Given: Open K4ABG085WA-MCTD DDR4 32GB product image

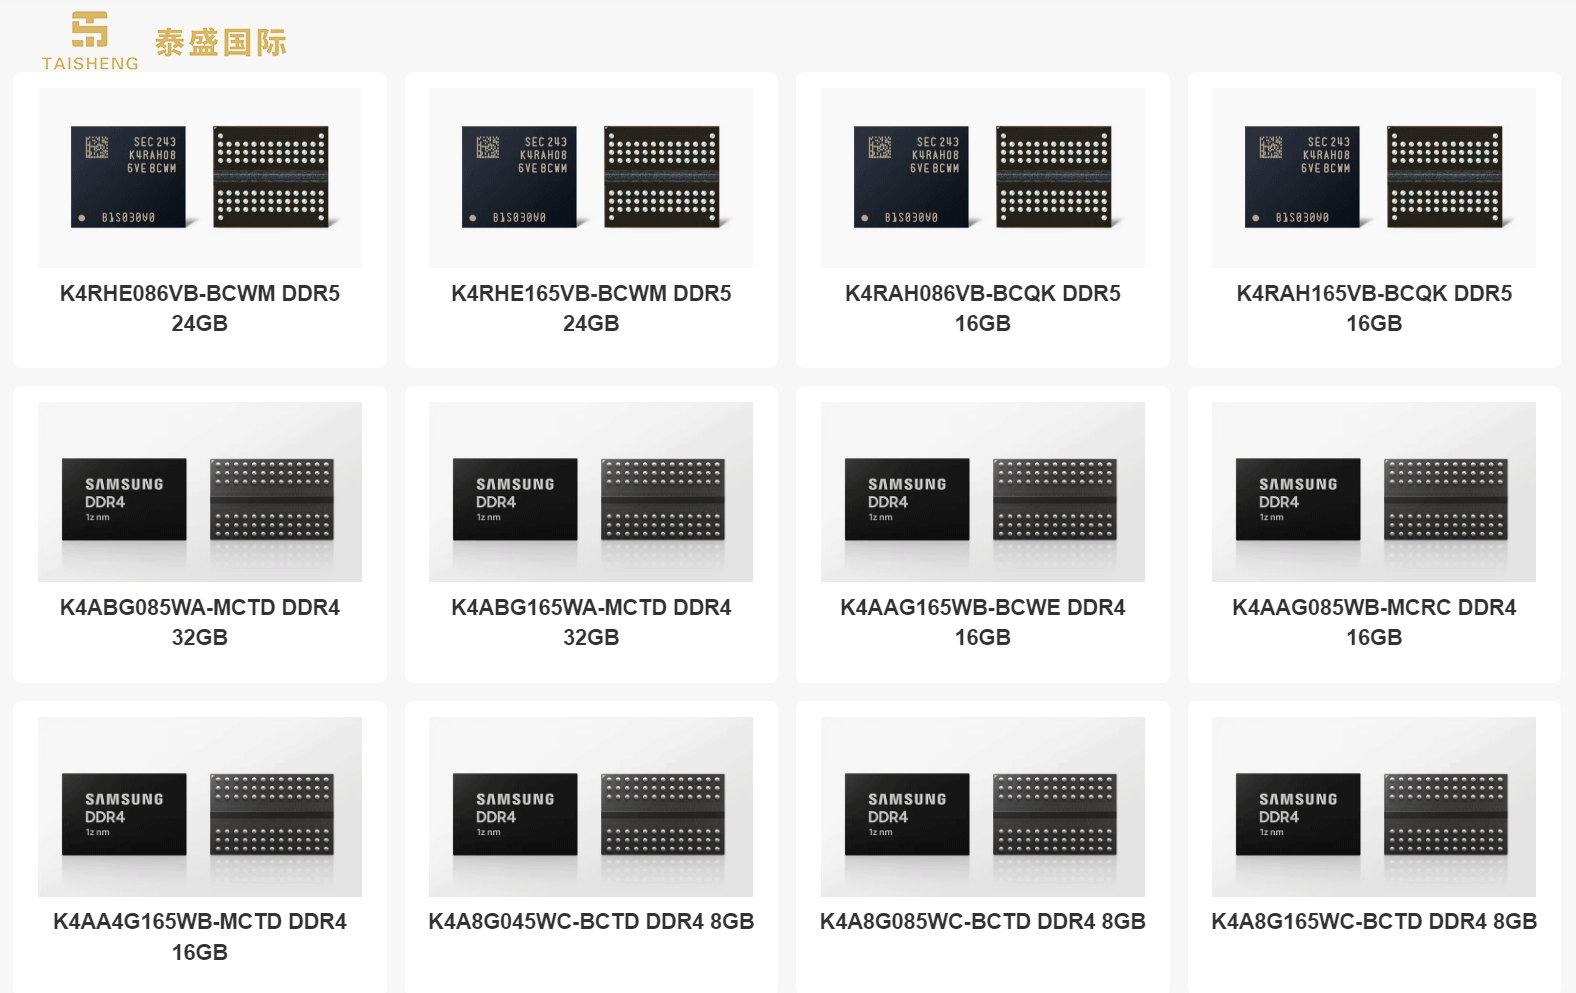Looking at the screenshot, I should [200, 492].
